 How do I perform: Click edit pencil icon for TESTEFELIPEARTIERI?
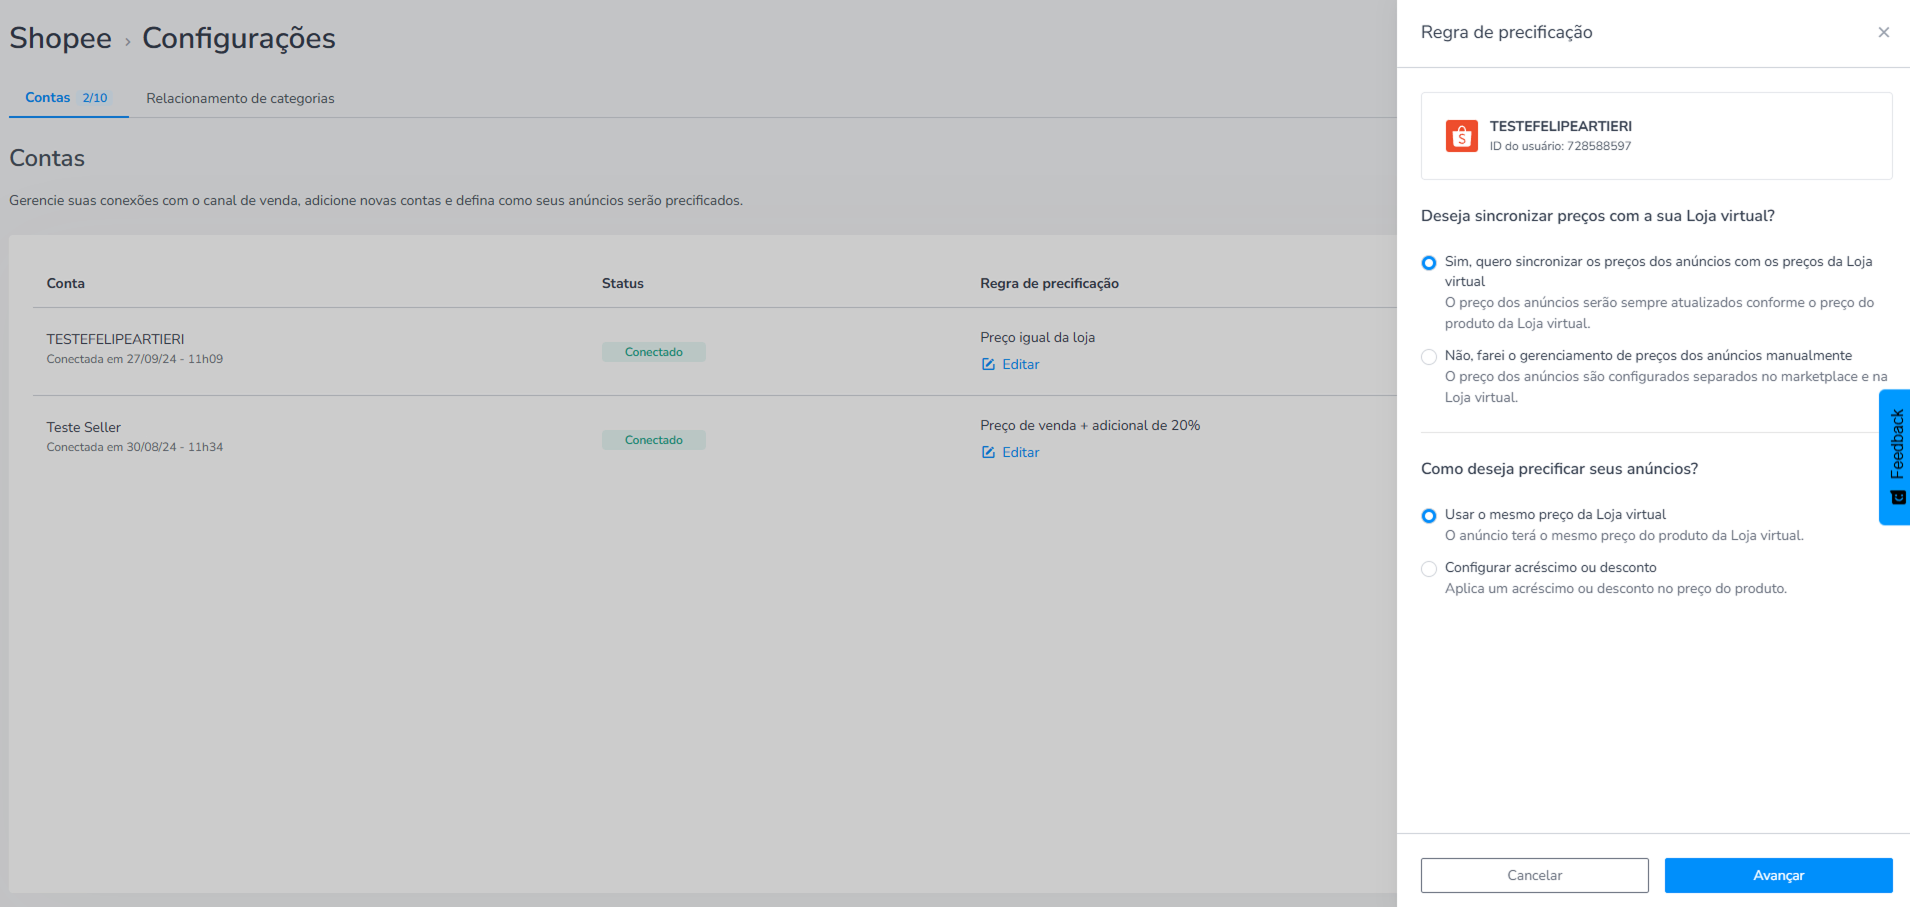click(x=988, y=364)
